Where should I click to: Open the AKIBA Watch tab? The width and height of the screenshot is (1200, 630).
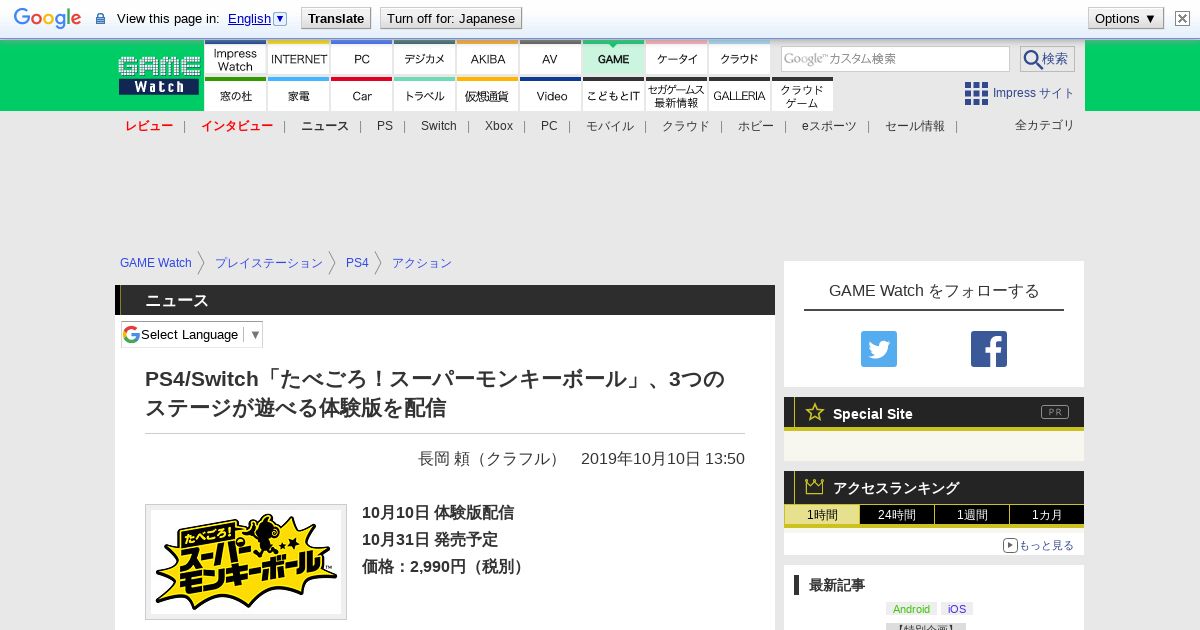(488, 59)
